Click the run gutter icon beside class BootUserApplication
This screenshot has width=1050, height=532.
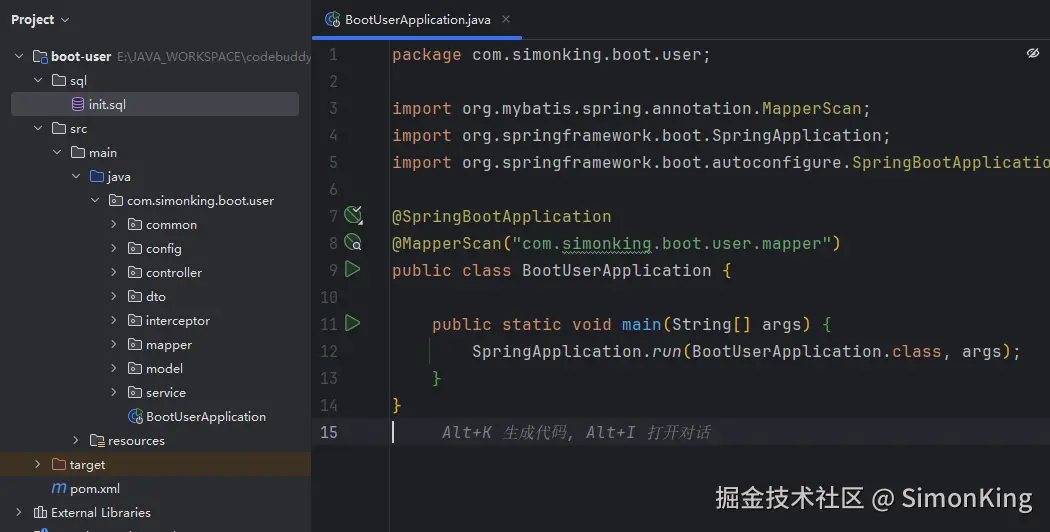pos(352,269)
